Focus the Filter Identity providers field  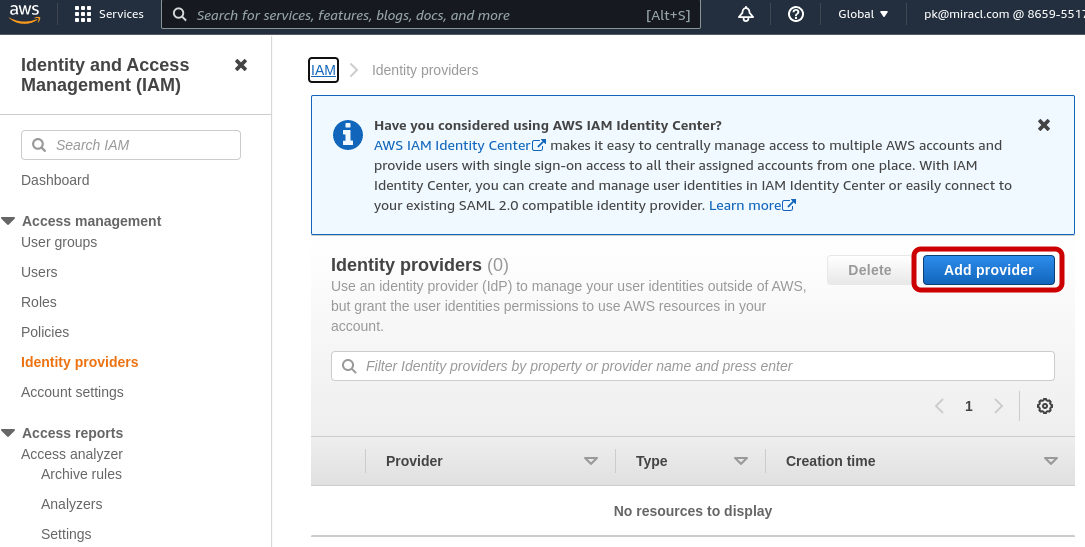pos(693,366)
